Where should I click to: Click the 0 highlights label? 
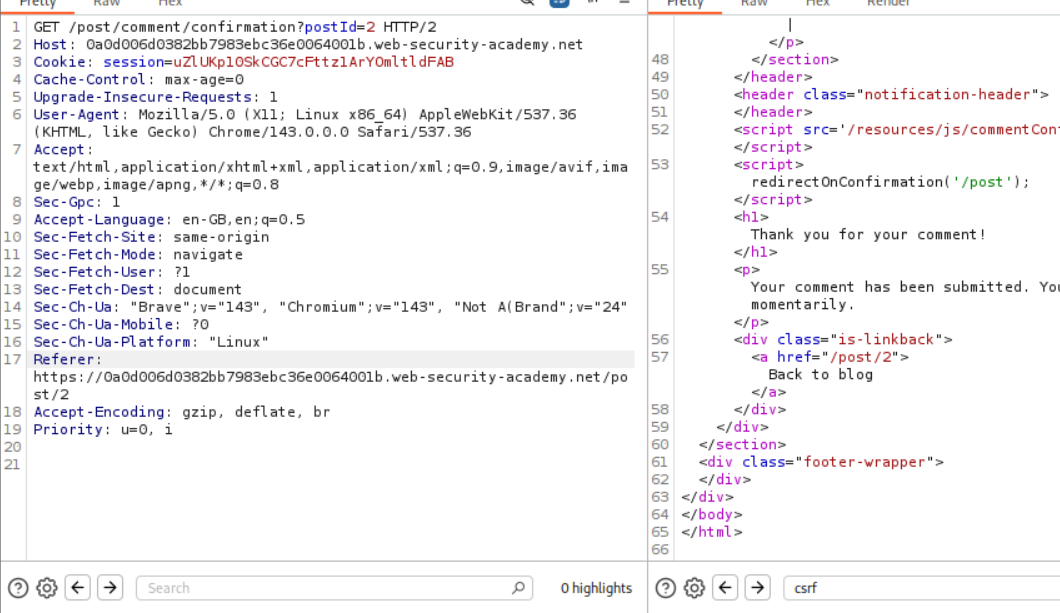[596, 588]
